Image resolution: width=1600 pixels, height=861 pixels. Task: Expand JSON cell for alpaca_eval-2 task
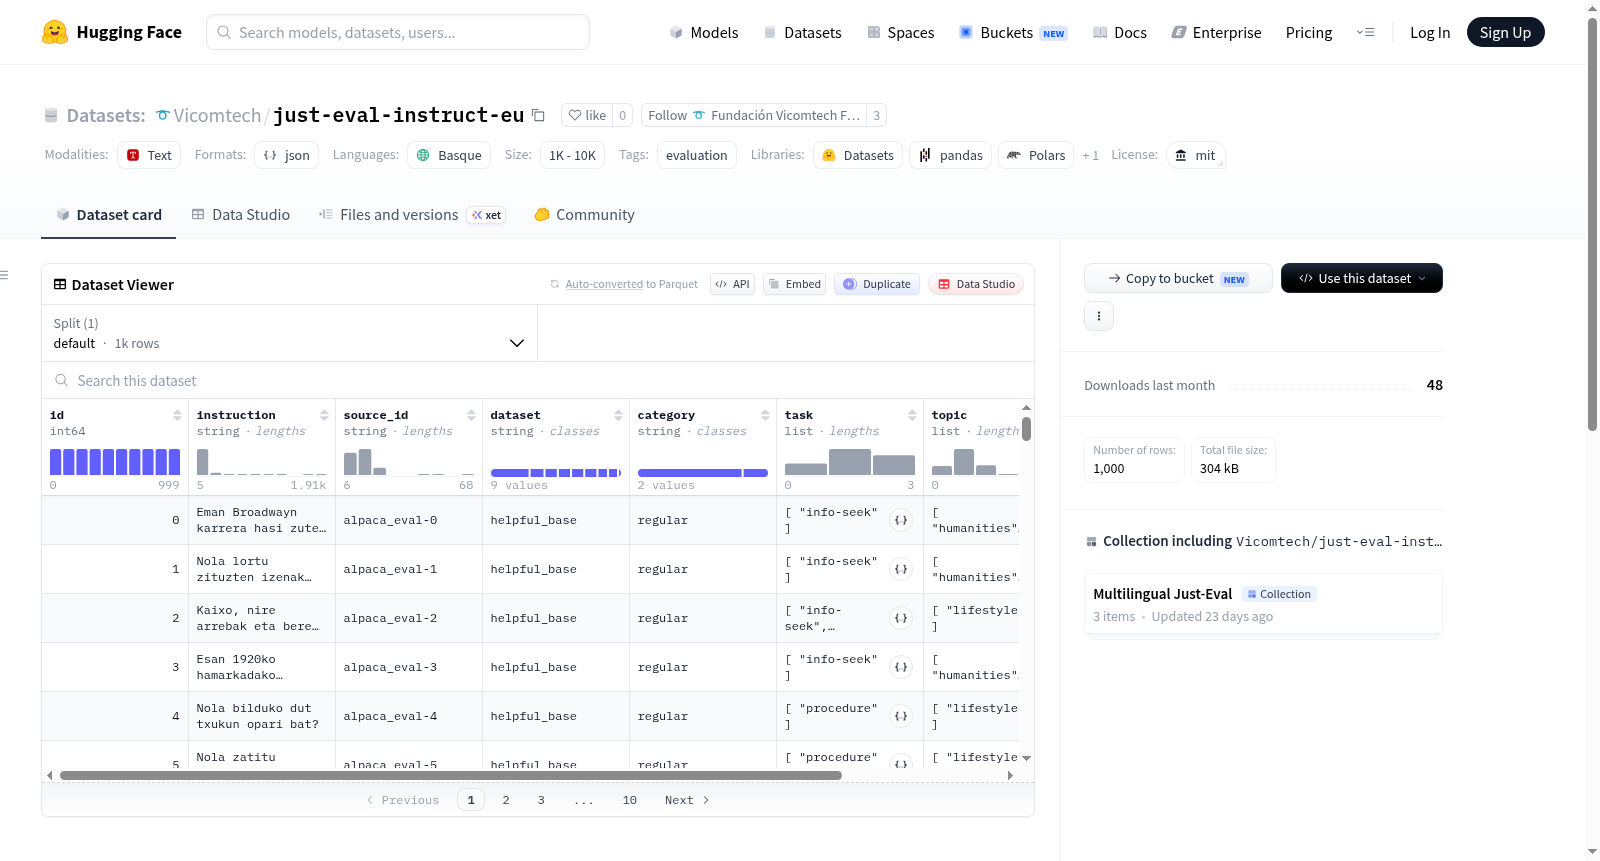click(x=901, y=618)
